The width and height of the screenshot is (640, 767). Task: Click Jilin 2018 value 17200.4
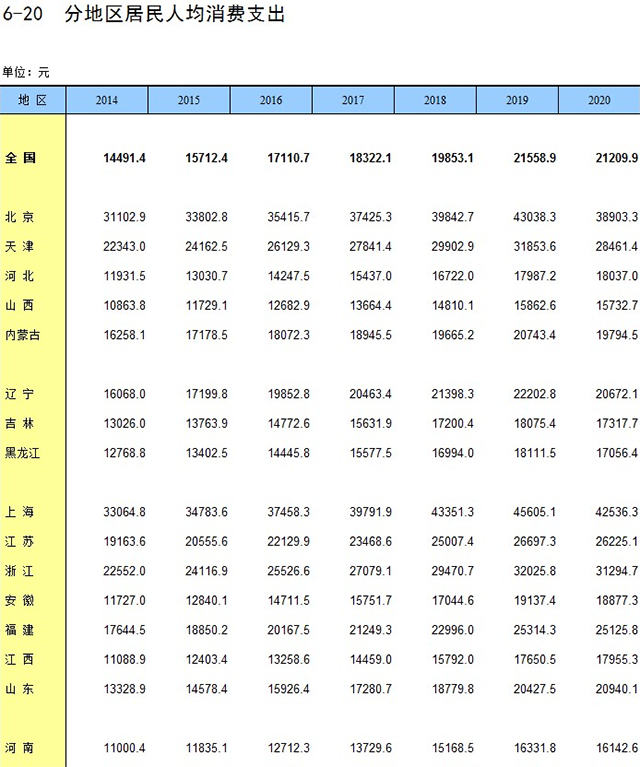[x=453, y=424]
